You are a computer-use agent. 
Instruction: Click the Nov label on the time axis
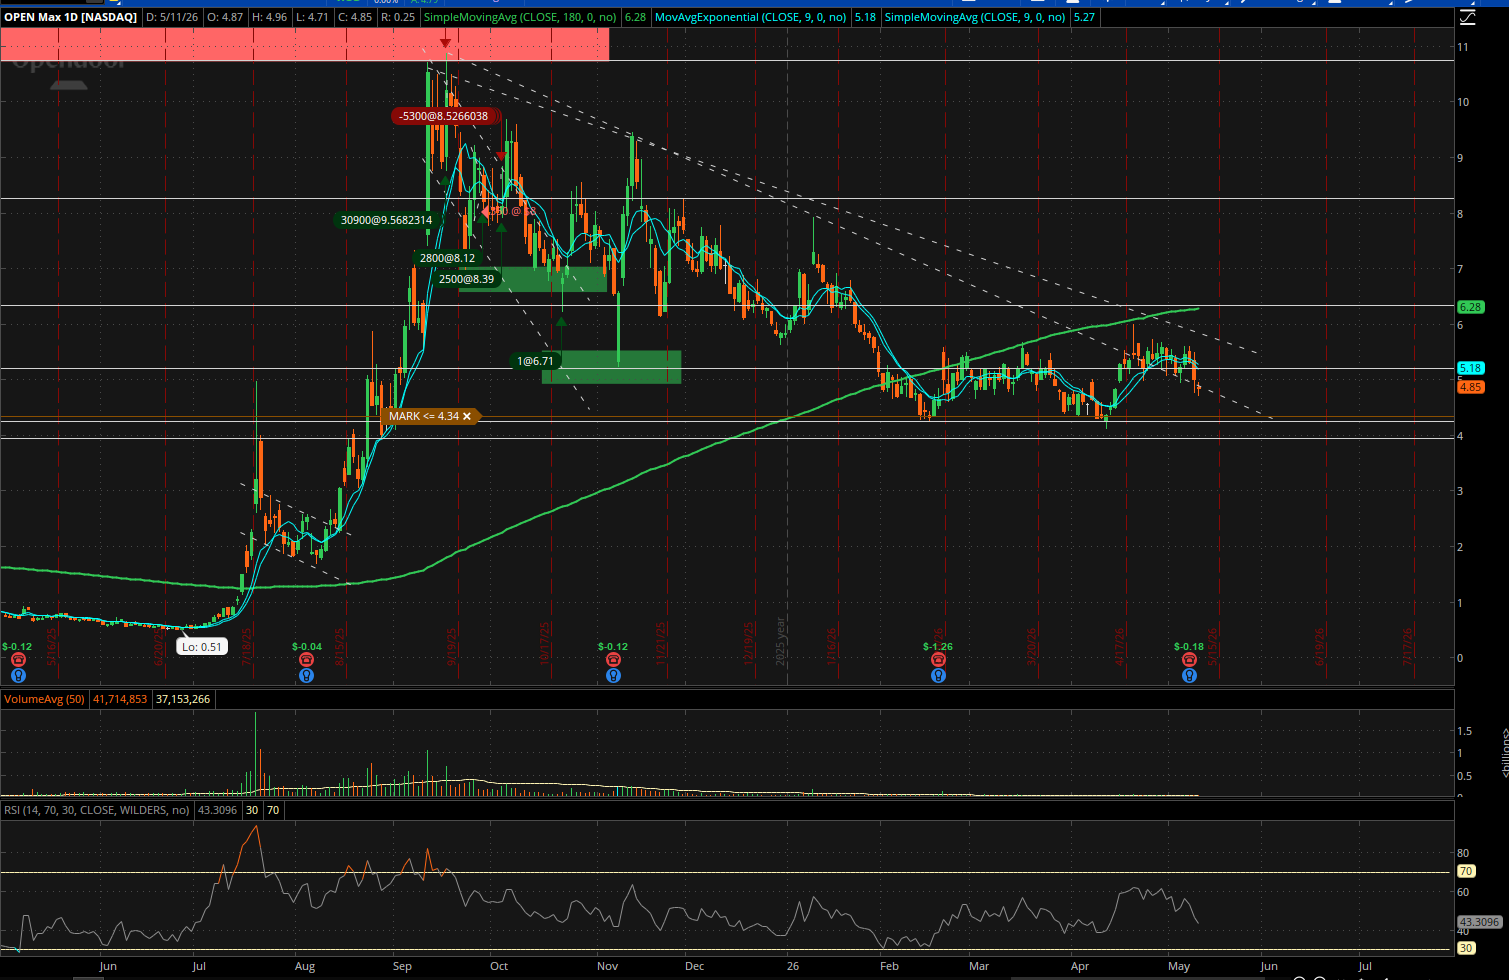(x=607, y=966)
